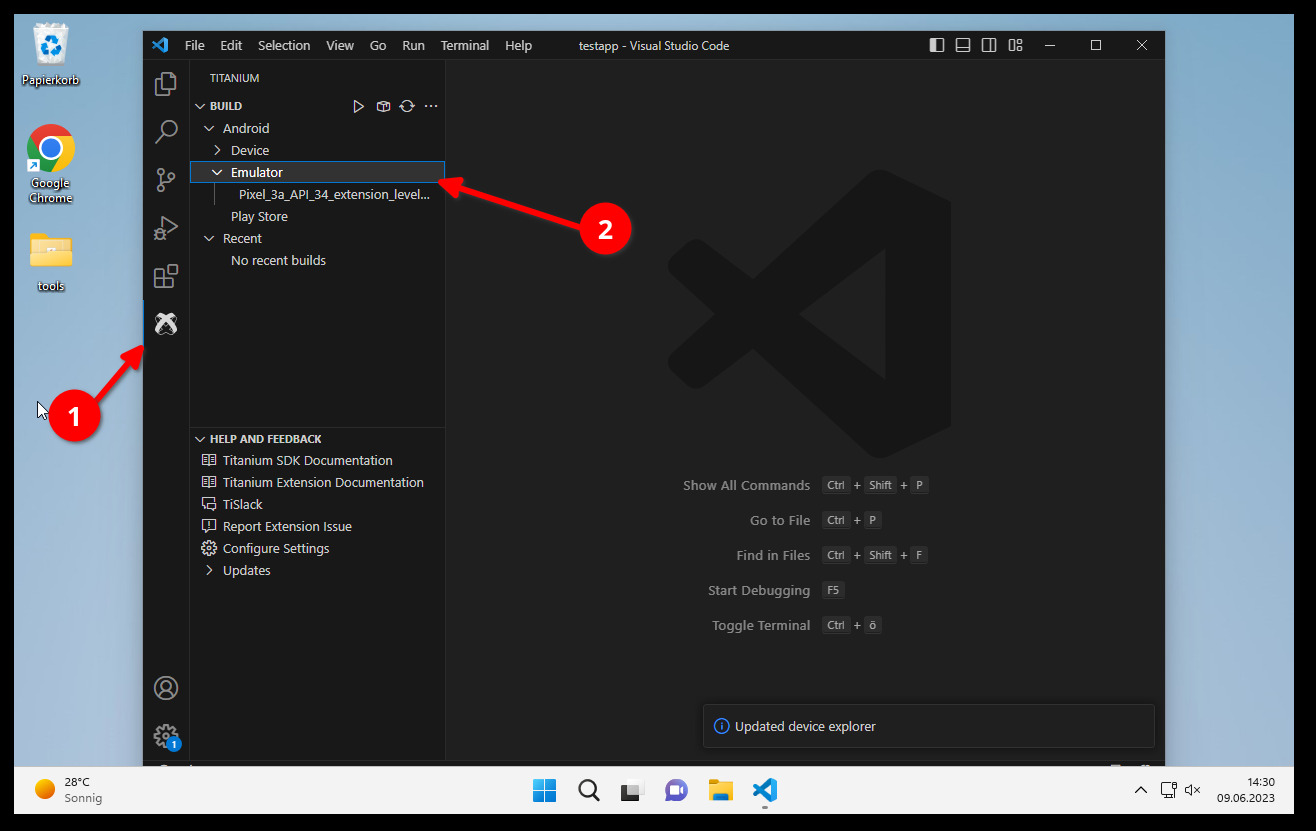Click the 'Updated device explorer' notification
Viewport: 1316px width, 831px height.
tap(929, 726)
